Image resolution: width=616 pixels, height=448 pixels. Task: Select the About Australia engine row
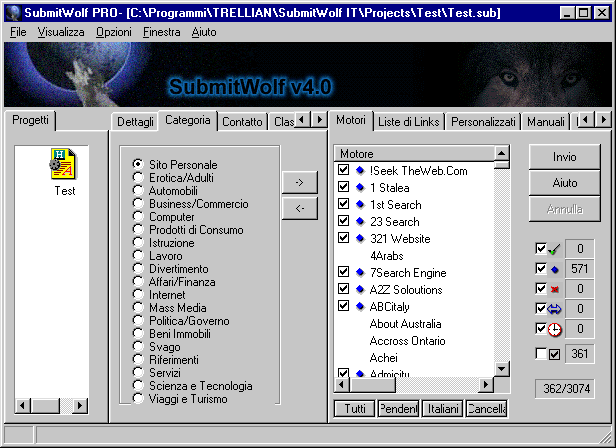coord(405,324)
